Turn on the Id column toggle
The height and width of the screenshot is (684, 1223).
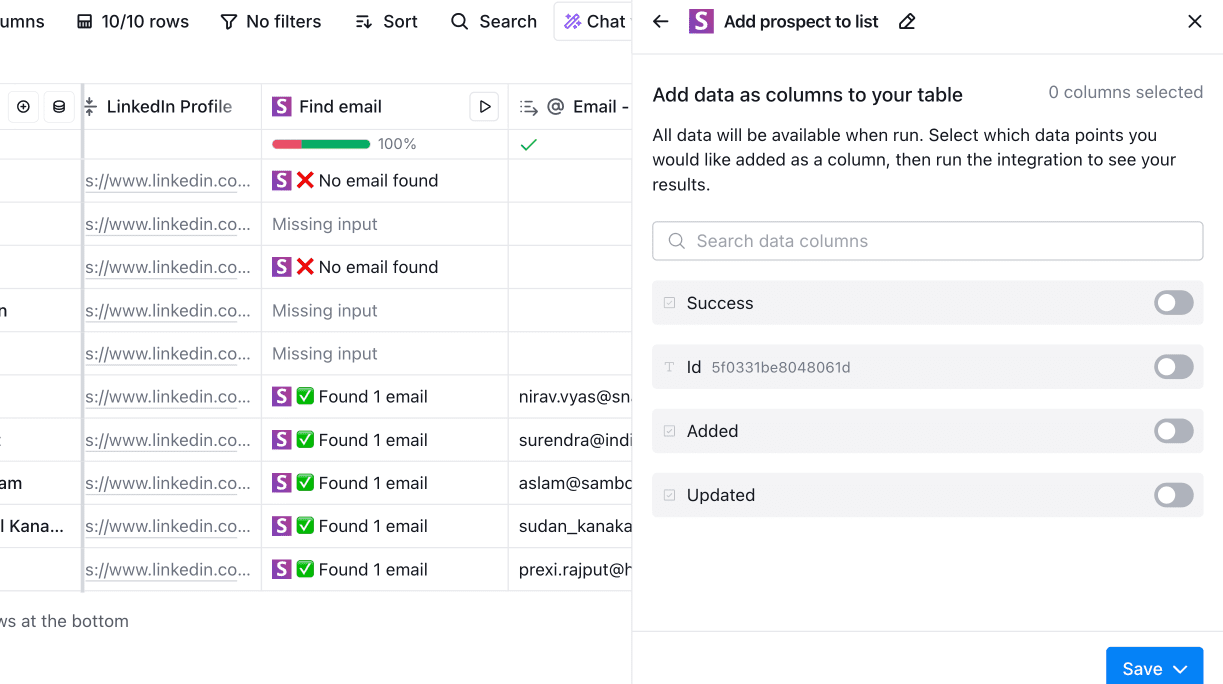[1173, 367]
